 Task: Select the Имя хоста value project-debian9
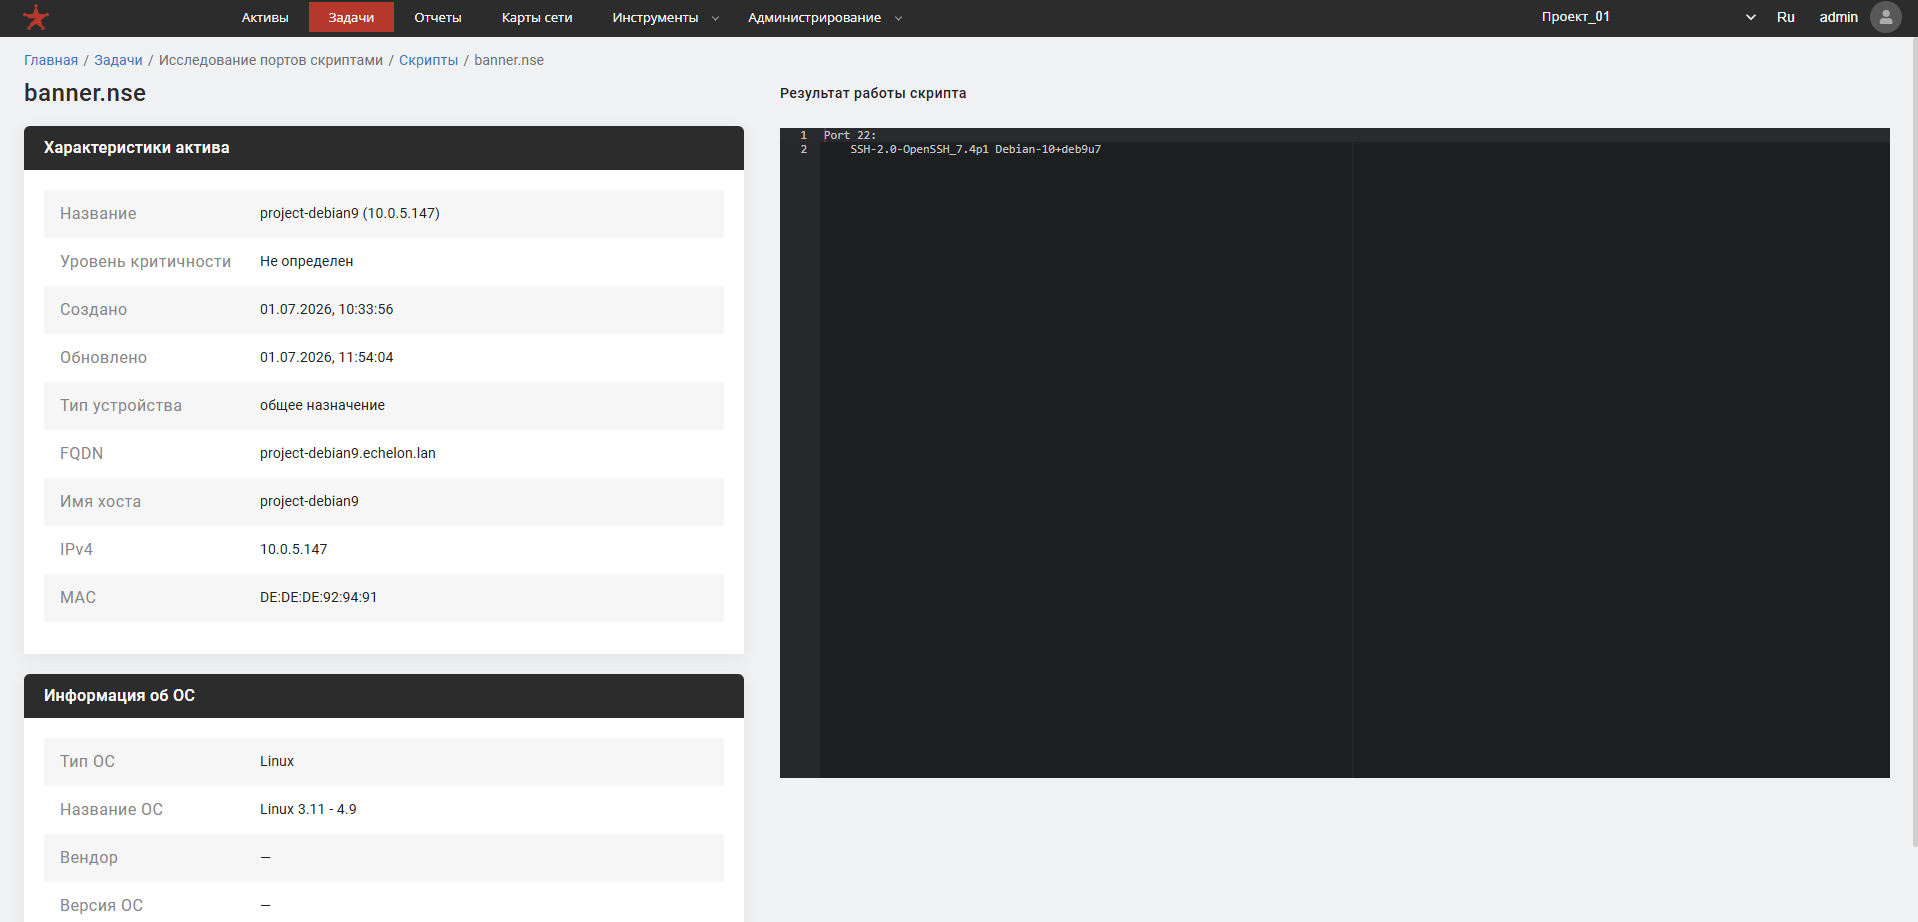[x=309, y=501]
